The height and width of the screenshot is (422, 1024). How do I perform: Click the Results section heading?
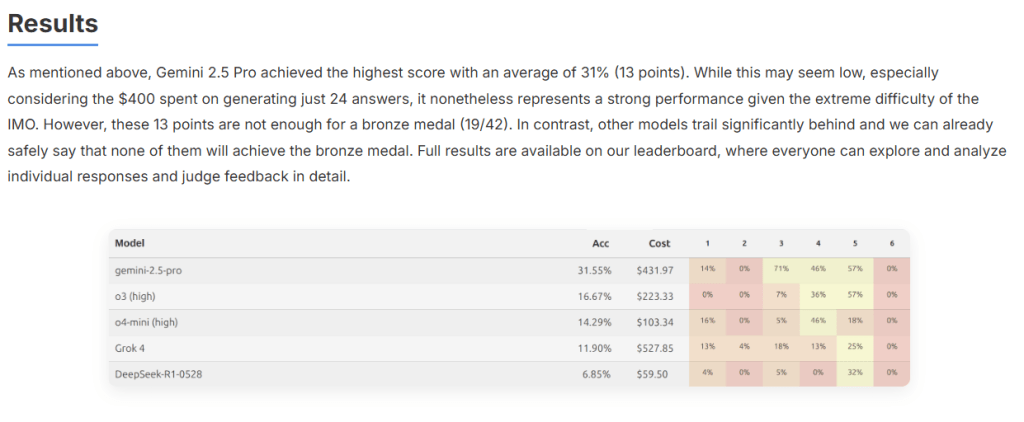53,24
